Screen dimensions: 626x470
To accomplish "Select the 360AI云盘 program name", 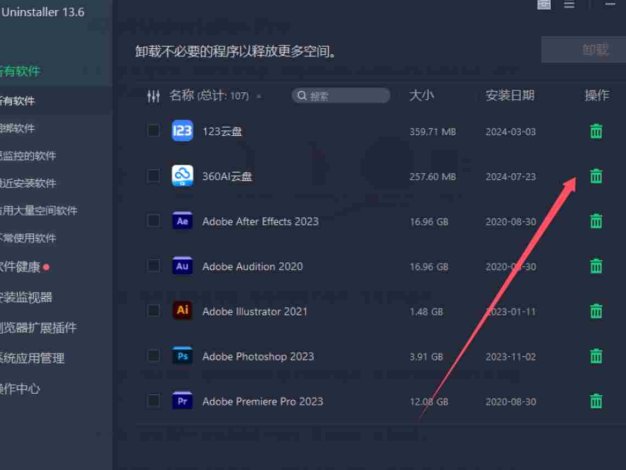I will point(227,176).
